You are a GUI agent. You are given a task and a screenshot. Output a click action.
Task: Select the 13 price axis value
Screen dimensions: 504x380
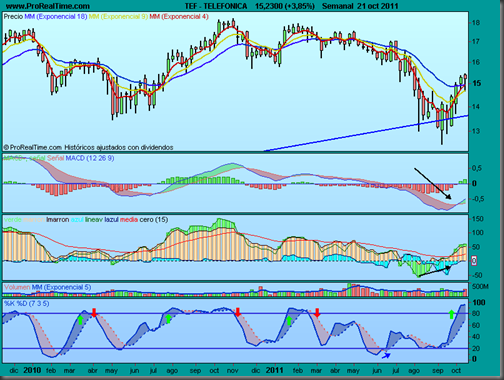click(476, 131)
